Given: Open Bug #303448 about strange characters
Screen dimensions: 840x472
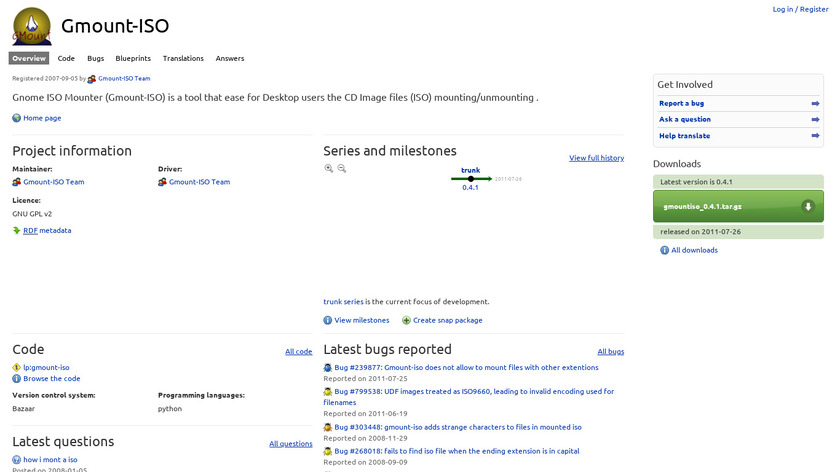Looking at the screenshot, I should pyautogui.click(x=458, y=427).
